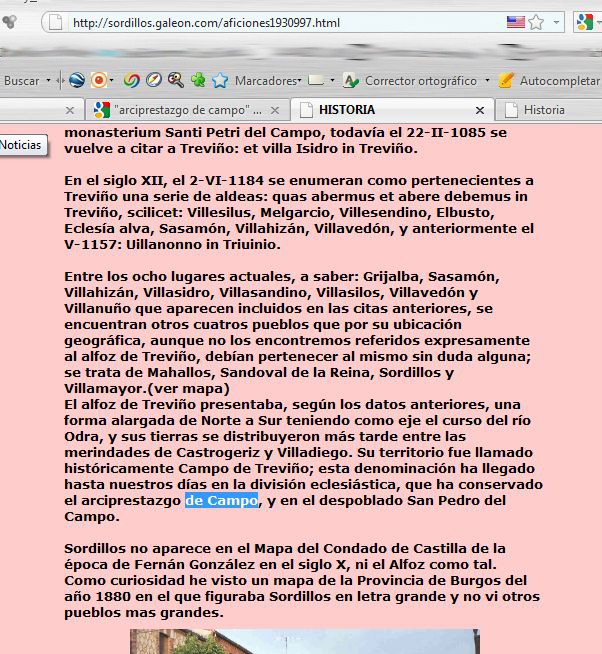This screenshot has height=654, width=602.
Task: Click the compass toolbar icon
Action: 154,80
